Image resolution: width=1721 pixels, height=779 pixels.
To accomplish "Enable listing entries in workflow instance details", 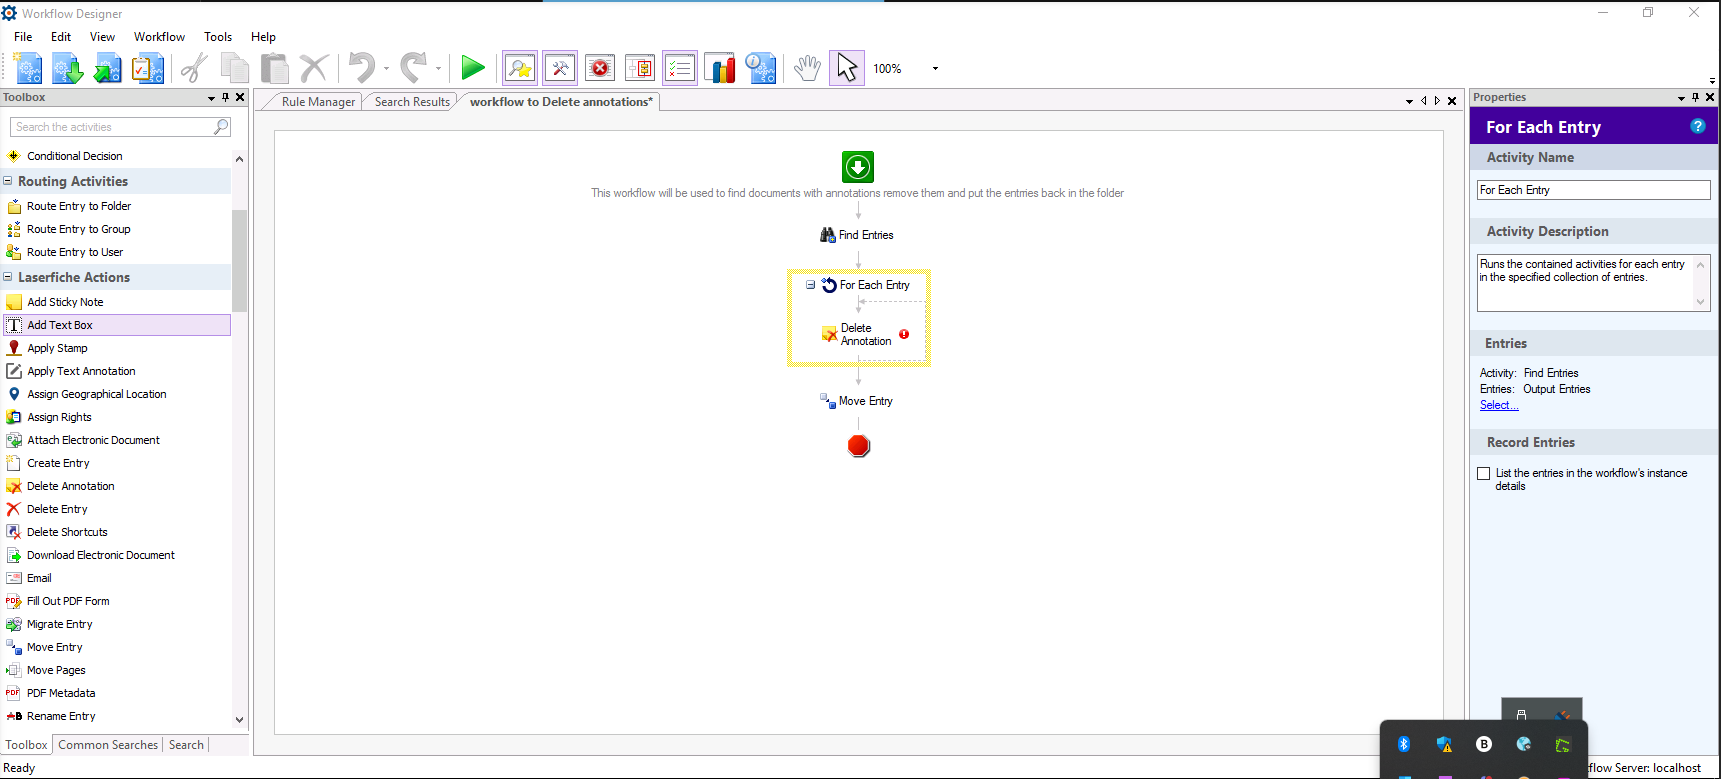I will pos(1484,473).
